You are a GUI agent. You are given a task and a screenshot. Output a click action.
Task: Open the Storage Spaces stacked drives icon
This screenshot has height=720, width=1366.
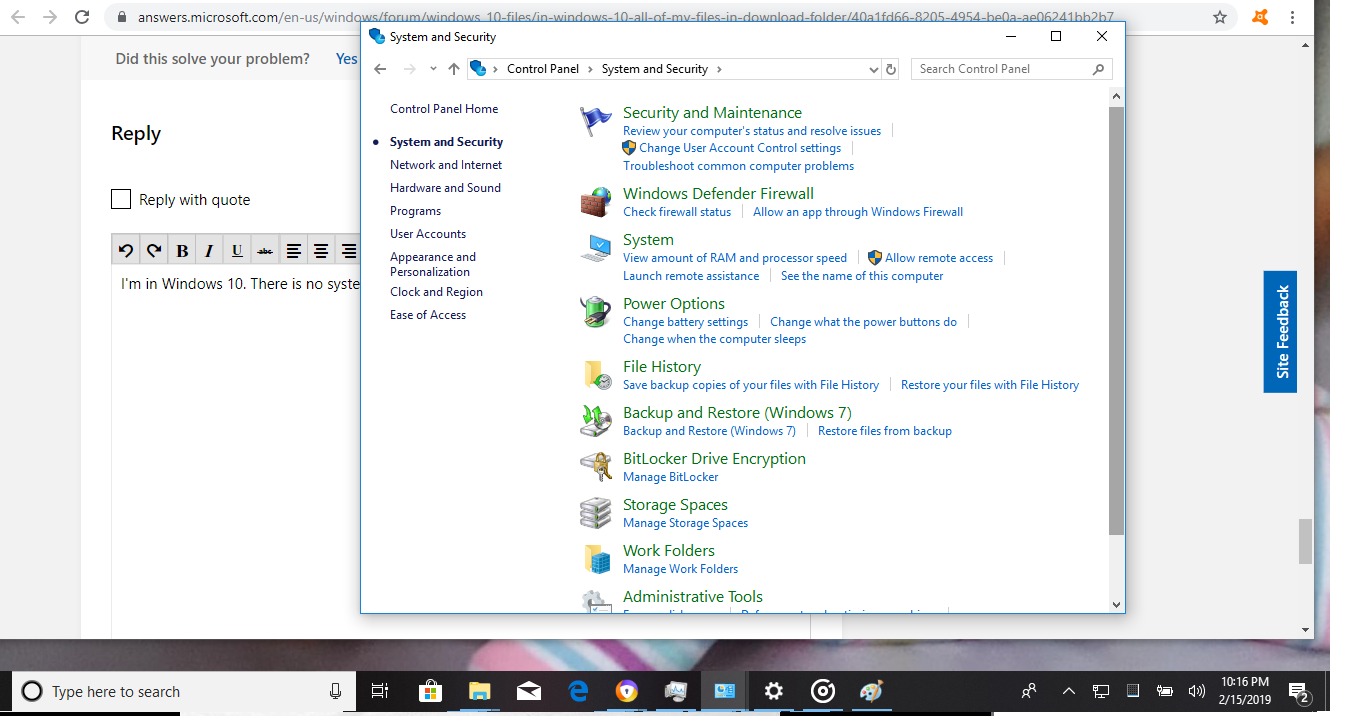[596, 513]
